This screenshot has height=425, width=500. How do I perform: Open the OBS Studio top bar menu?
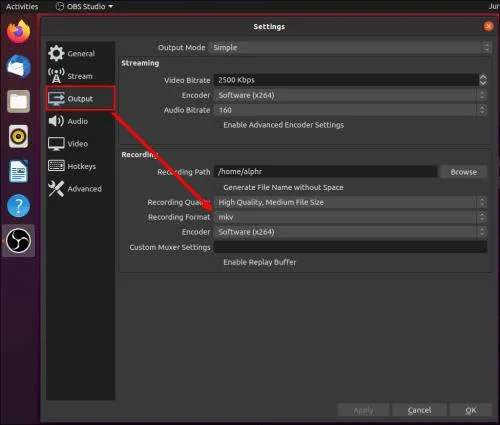(x=84, y=6)
